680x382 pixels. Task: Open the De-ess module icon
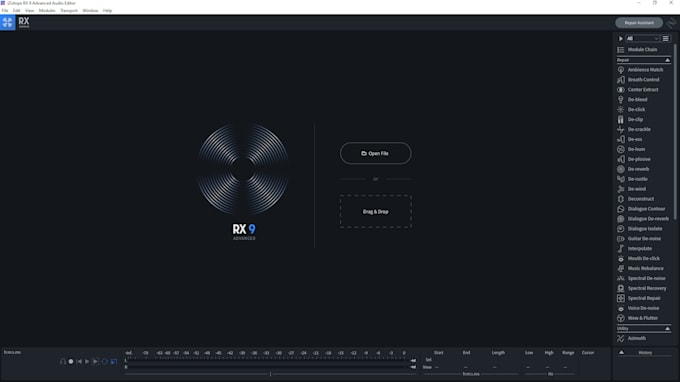pyautogui.click(x=621, y=139)
